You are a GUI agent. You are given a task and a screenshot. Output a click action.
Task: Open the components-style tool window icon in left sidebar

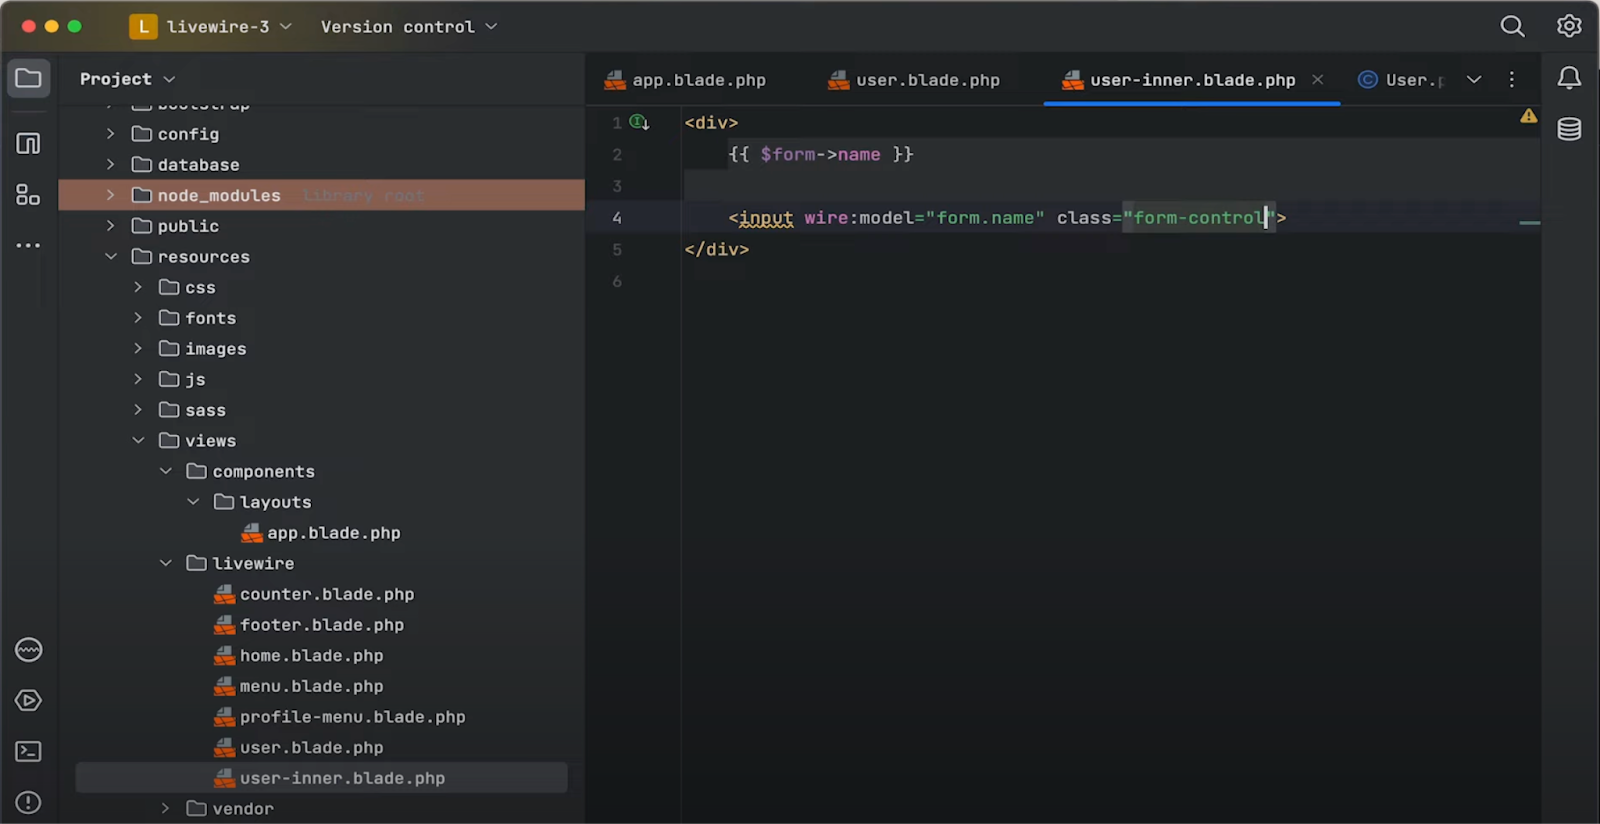pos(28,194)
